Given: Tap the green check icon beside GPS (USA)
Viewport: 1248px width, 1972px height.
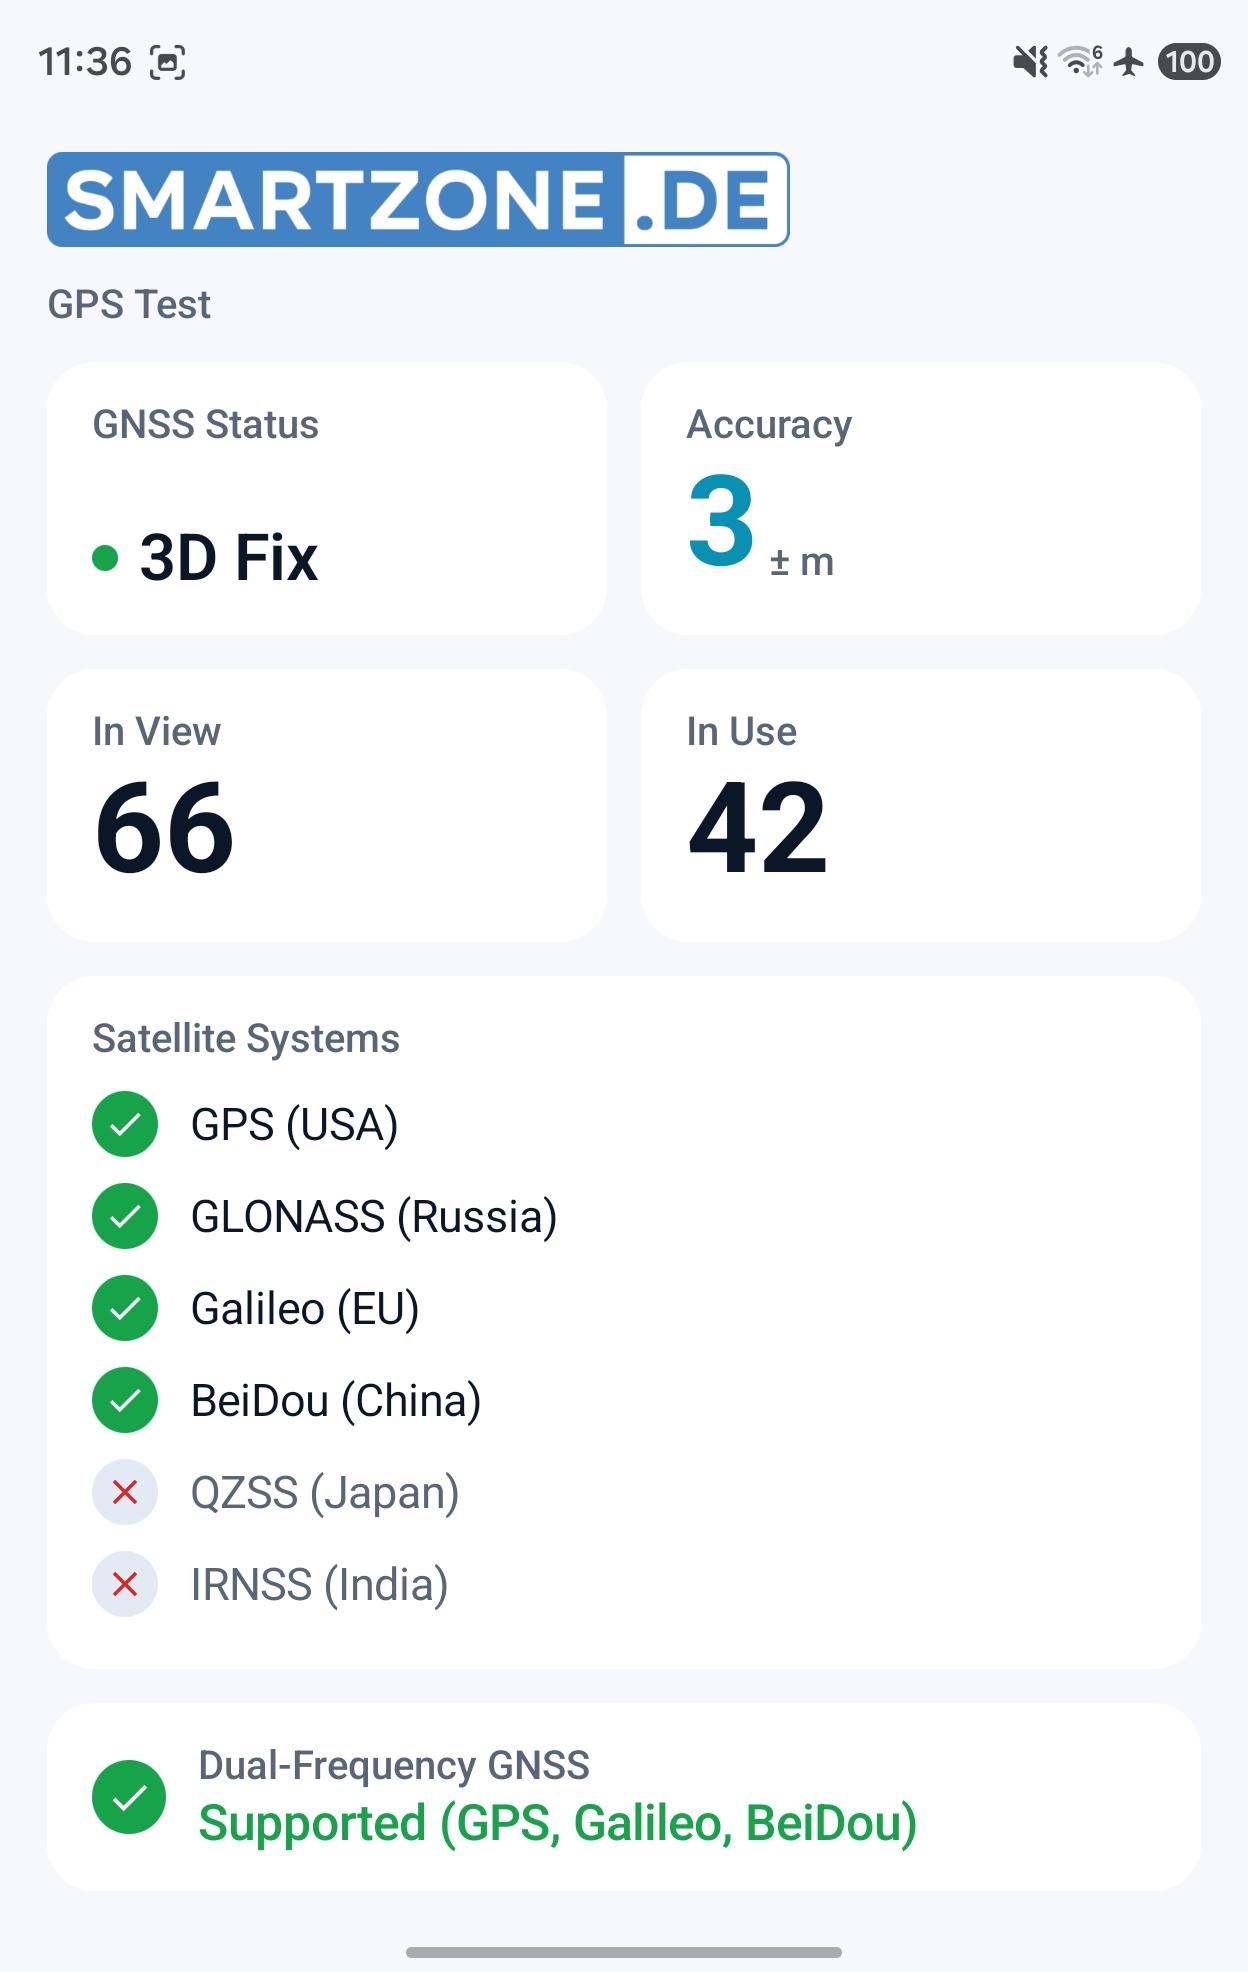Looking at the screenshot, I should tap(125, 1124).
